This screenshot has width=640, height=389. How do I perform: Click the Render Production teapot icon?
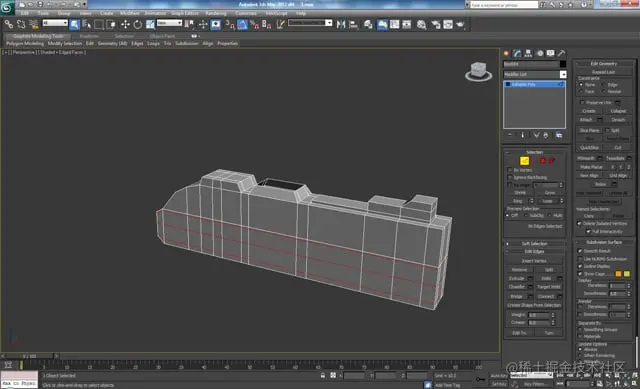point(460,24)
